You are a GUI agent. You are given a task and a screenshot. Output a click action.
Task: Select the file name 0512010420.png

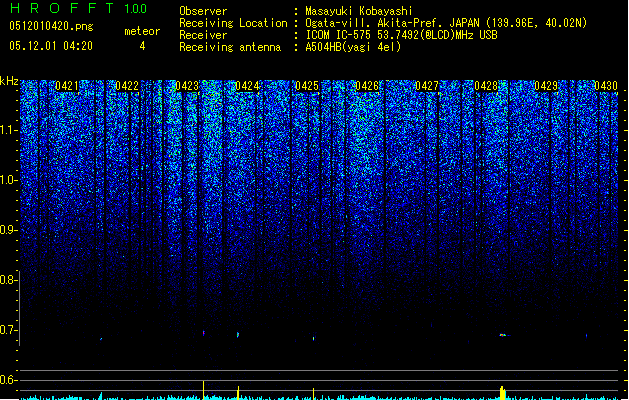(51, 26)
